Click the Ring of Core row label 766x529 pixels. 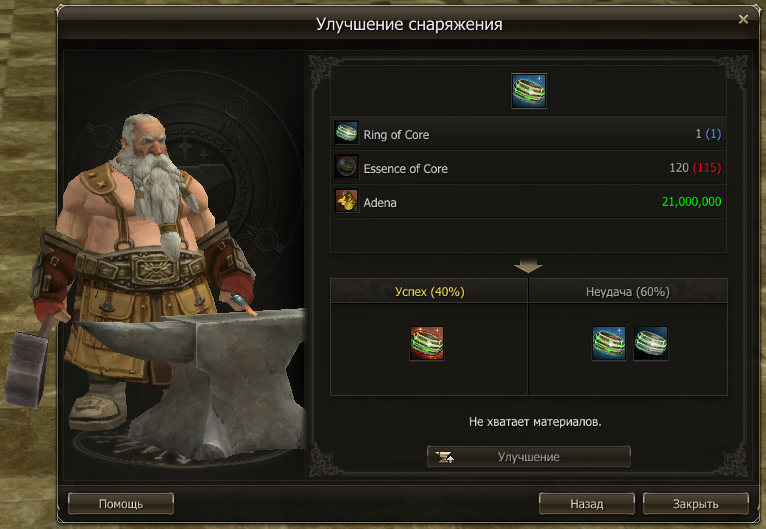[x=396, y=134]
